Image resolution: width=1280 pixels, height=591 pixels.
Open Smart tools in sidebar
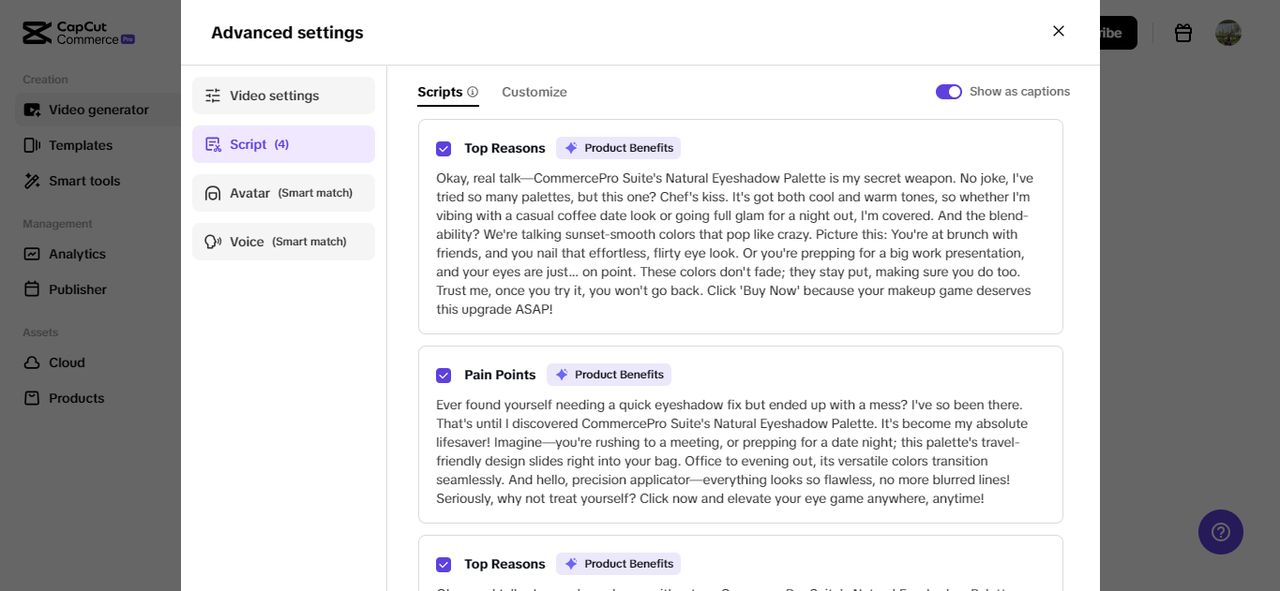84,181
